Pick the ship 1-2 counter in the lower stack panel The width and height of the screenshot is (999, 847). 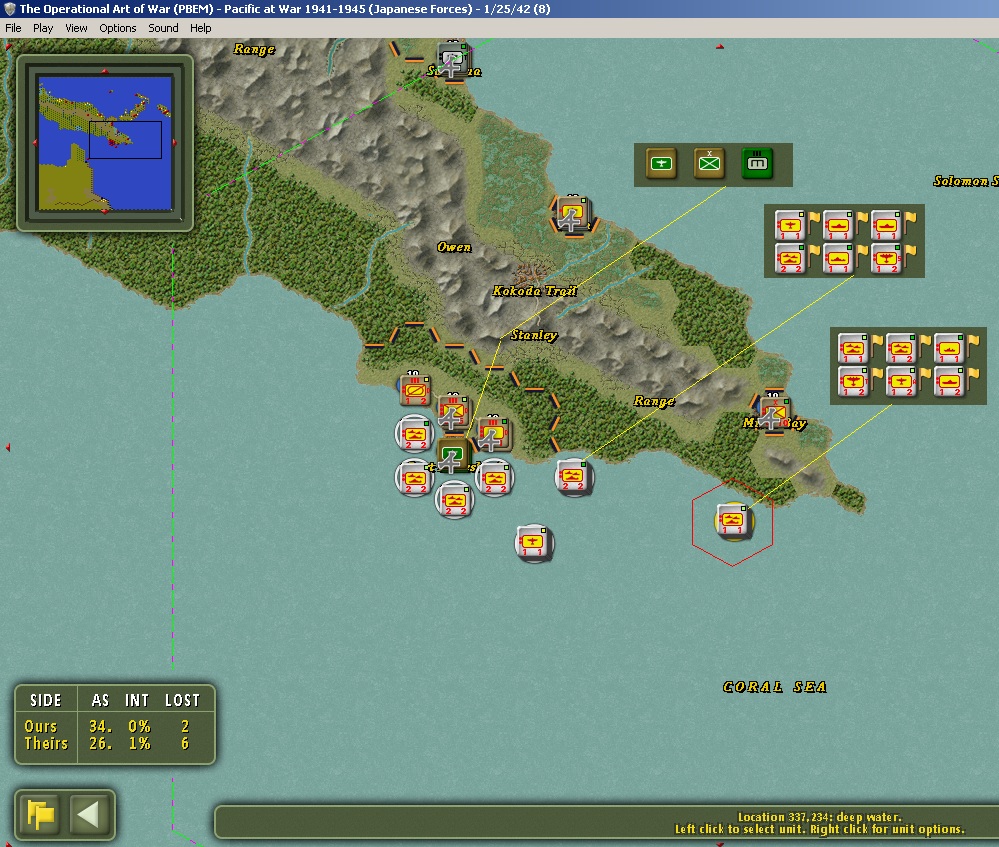[949, 382]
